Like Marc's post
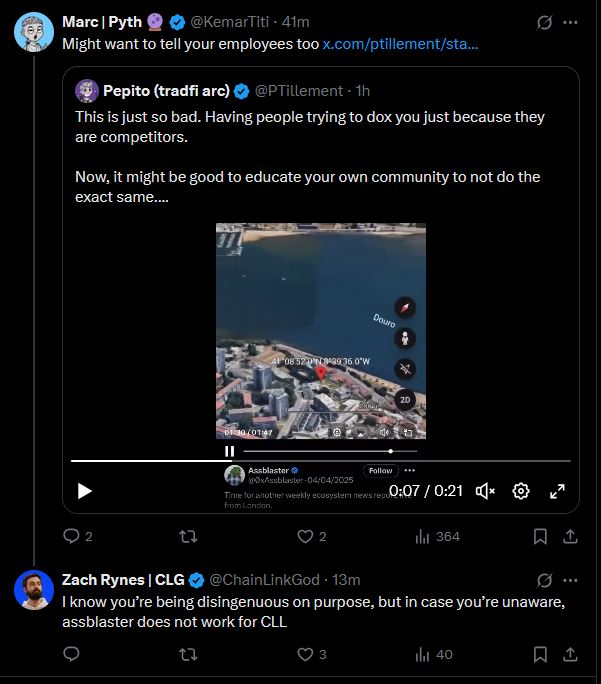 (305, 537)
